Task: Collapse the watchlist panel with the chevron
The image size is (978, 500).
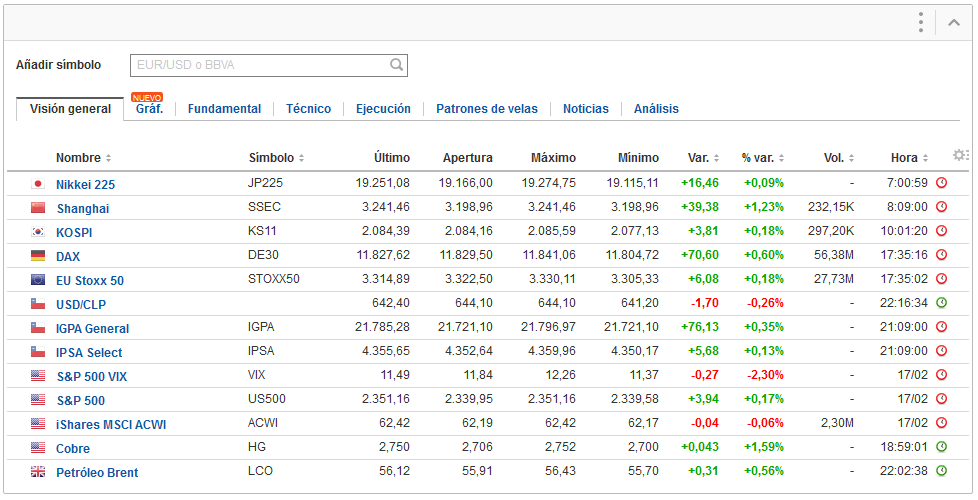Action: pos(954,22)
